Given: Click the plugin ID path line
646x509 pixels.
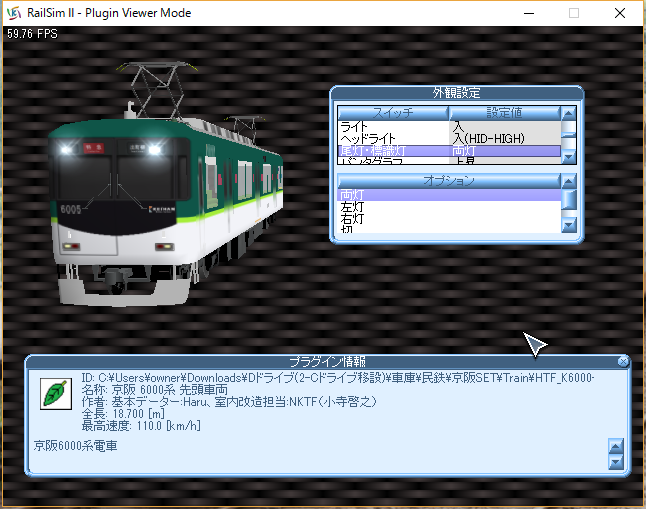Looking at the screenshot, I should click(337, 378).
